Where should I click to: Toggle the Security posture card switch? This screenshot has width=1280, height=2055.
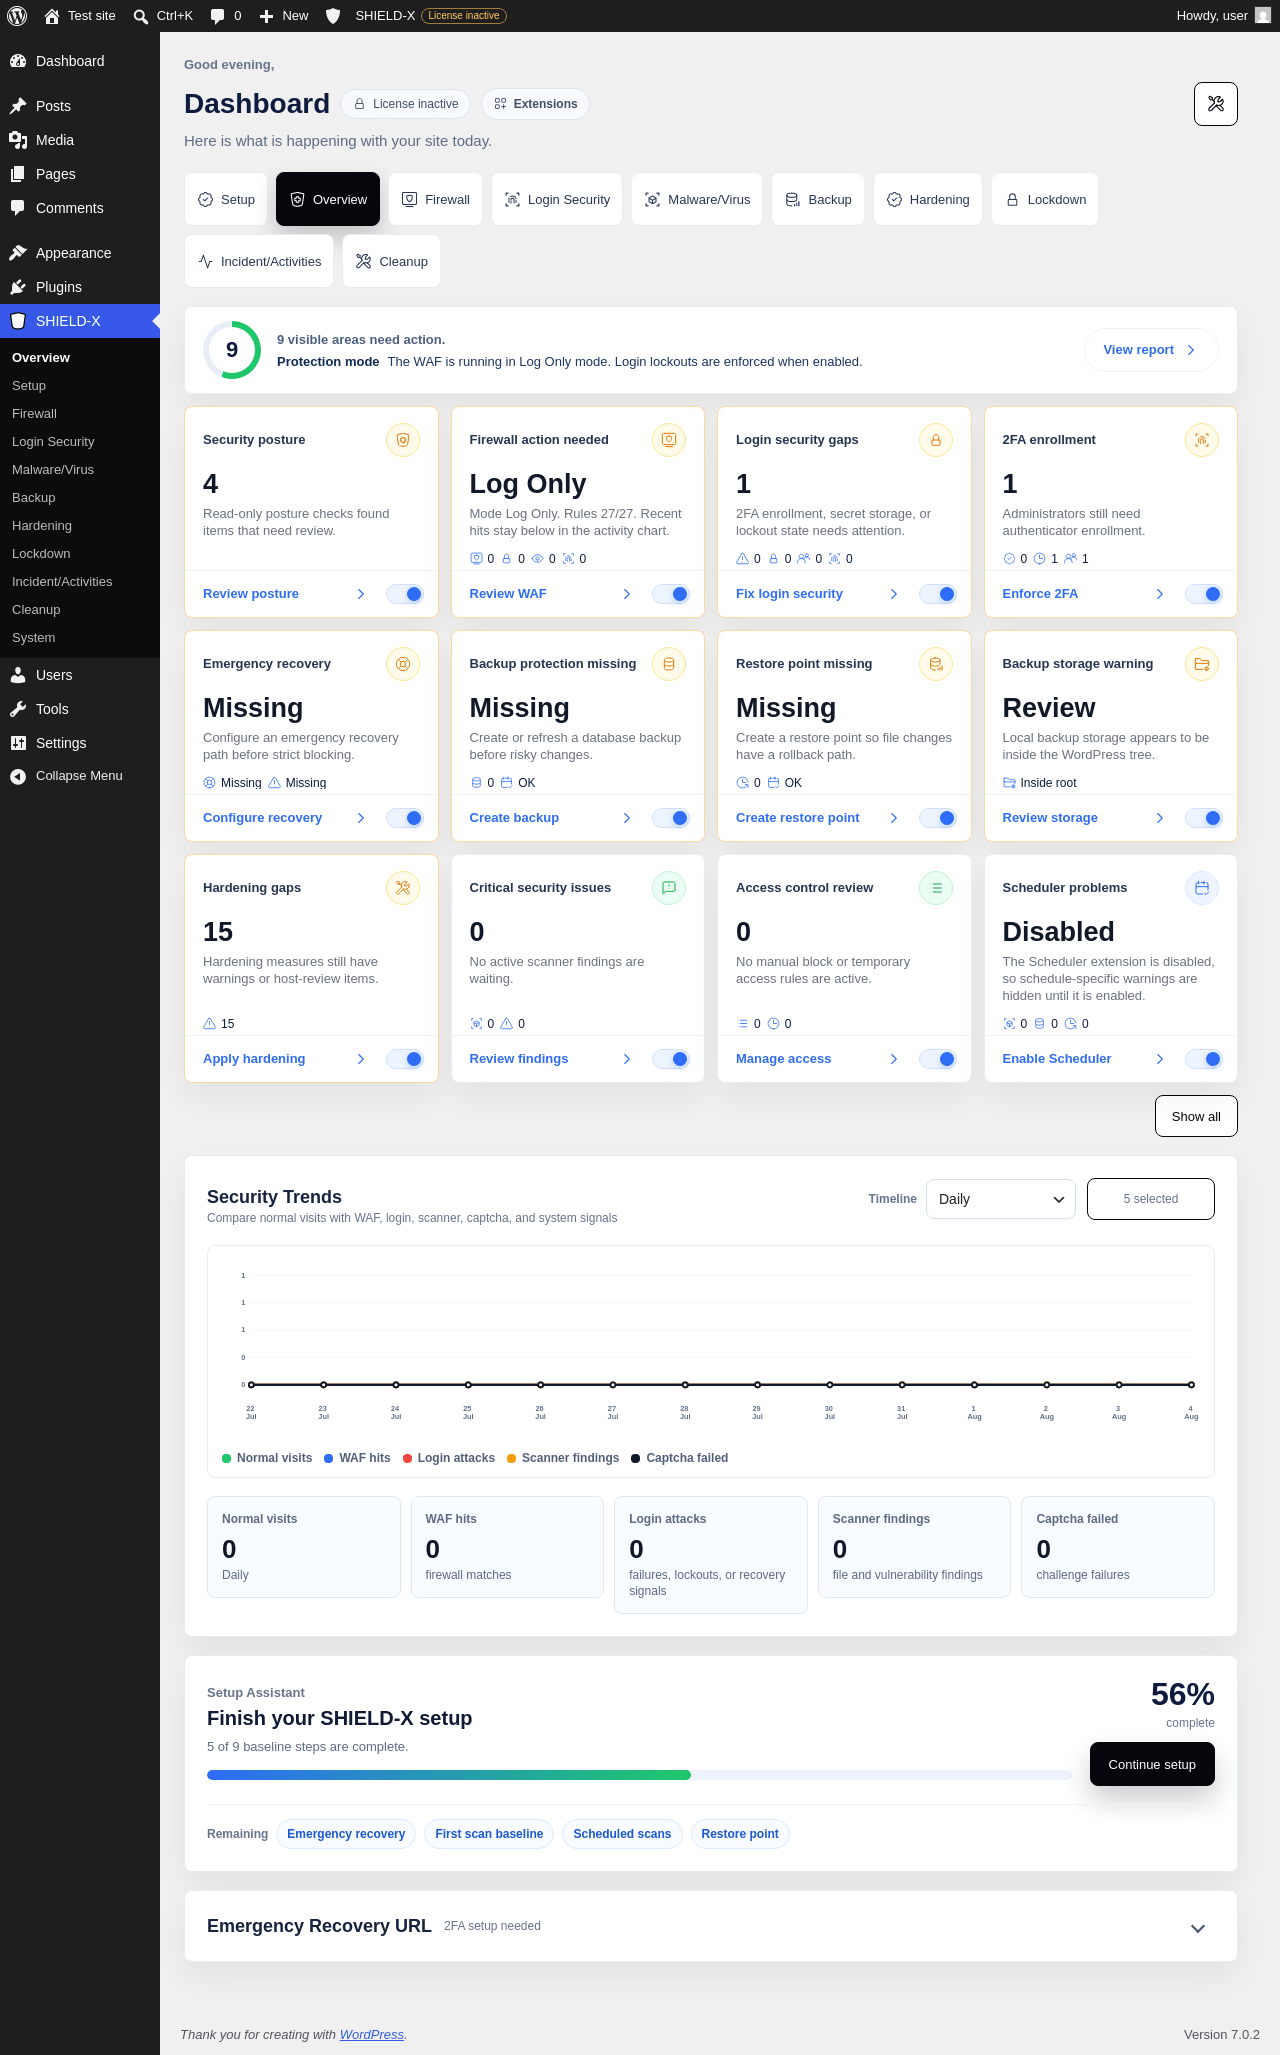(x=405, y=594)
